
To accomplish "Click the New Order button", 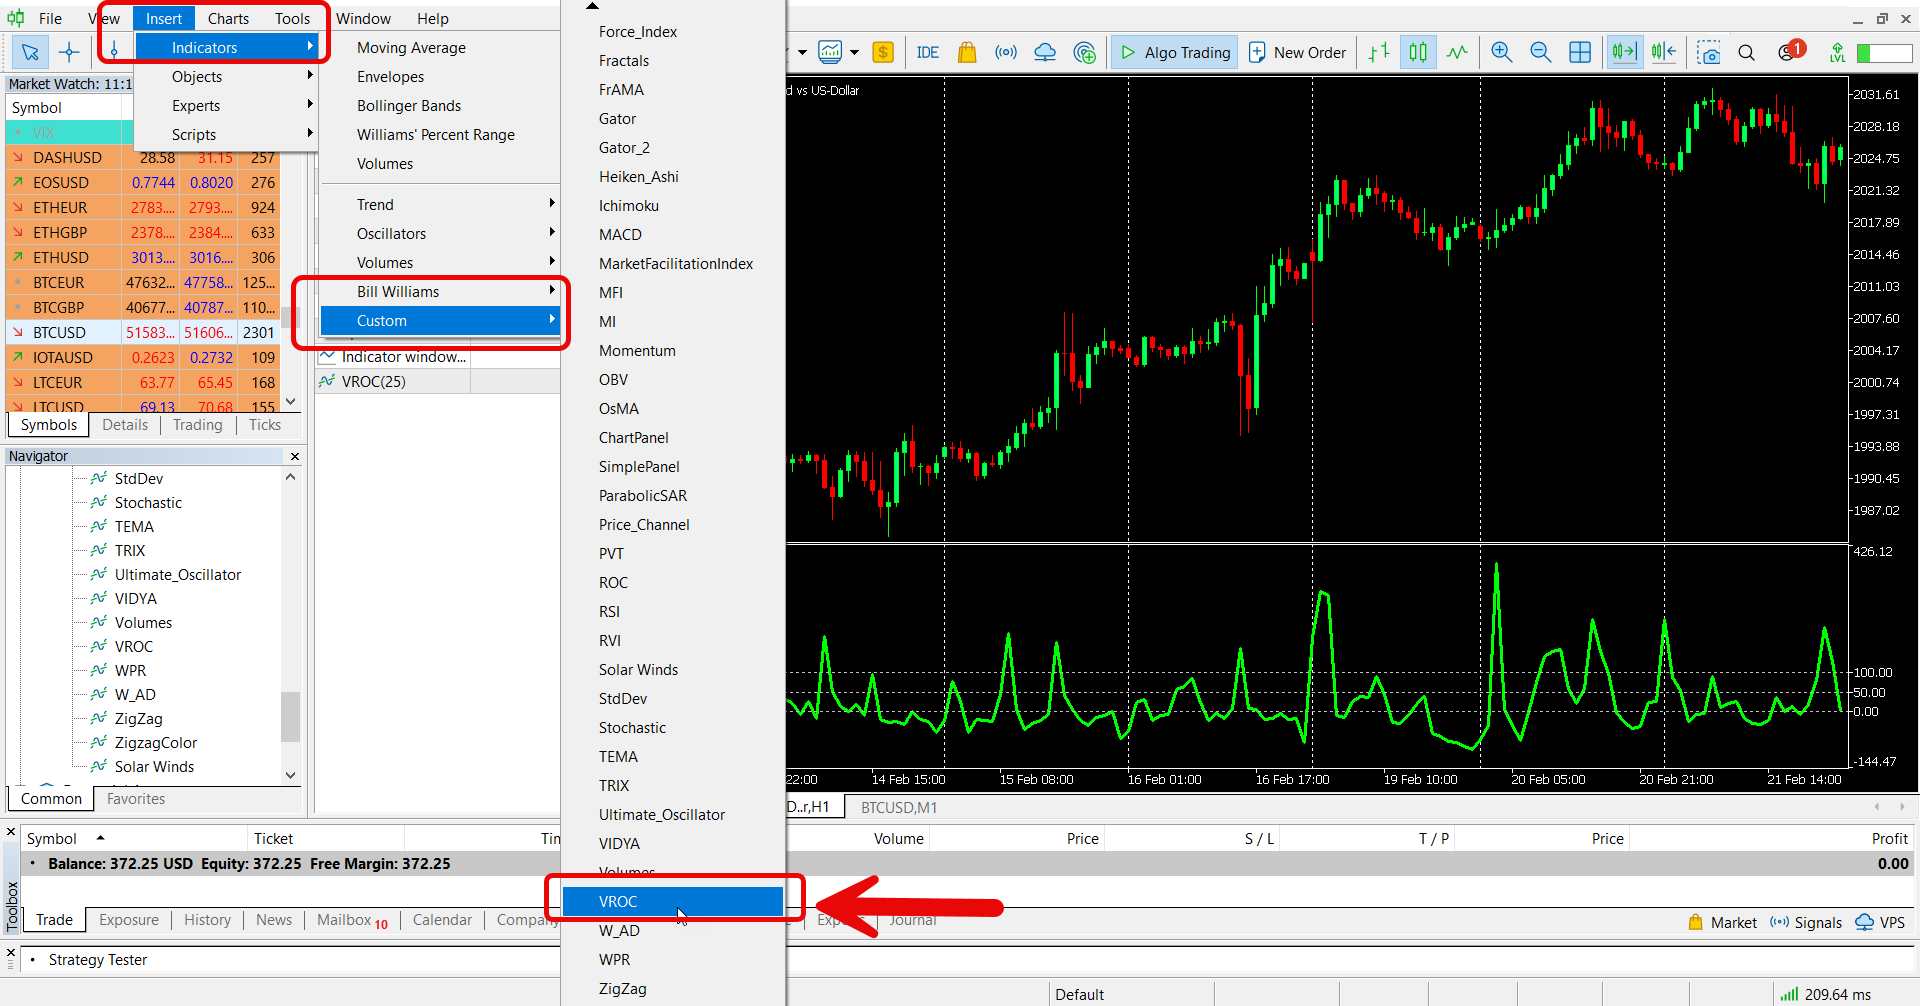I will 1297,52.
